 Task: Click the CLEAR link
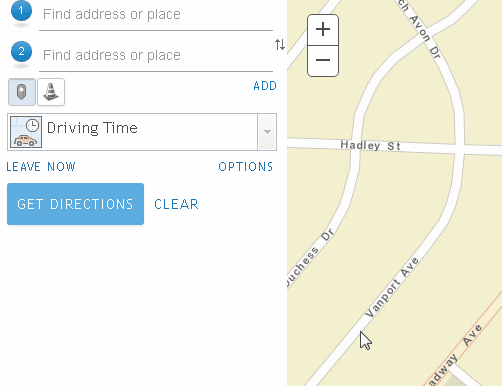pos(176,204)
